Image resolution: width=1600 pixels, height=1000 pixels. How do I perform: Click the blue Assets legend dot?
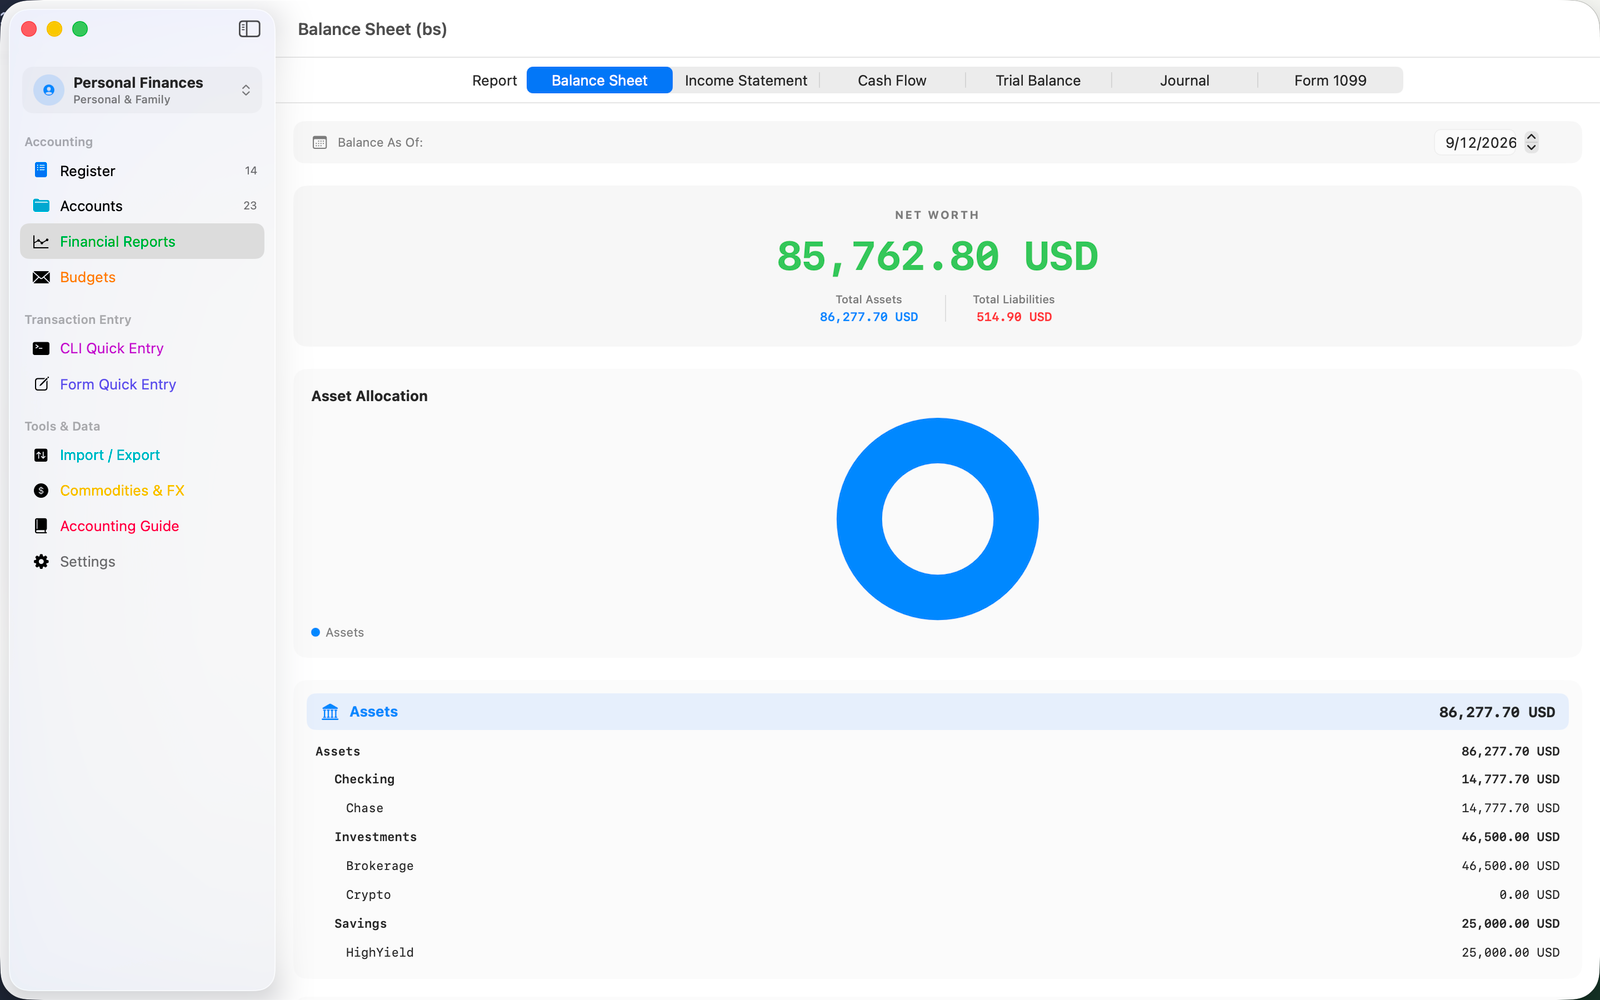316,632
